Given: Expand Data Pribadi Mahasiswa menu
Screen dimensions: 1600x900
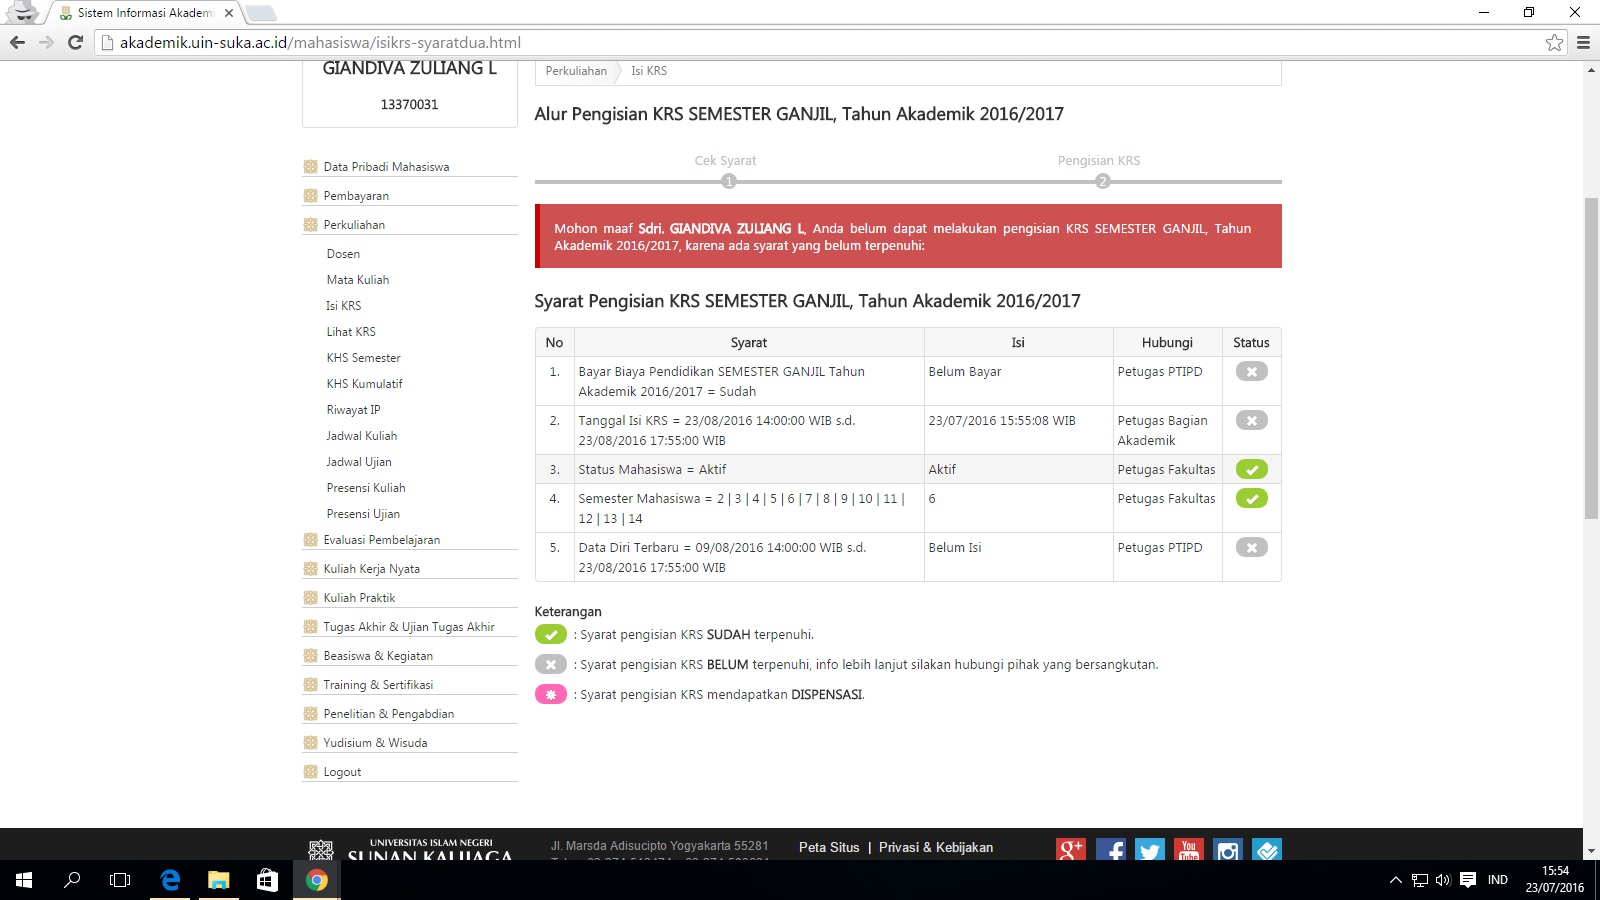Looking at the screenshot, I should coord(386,167).
